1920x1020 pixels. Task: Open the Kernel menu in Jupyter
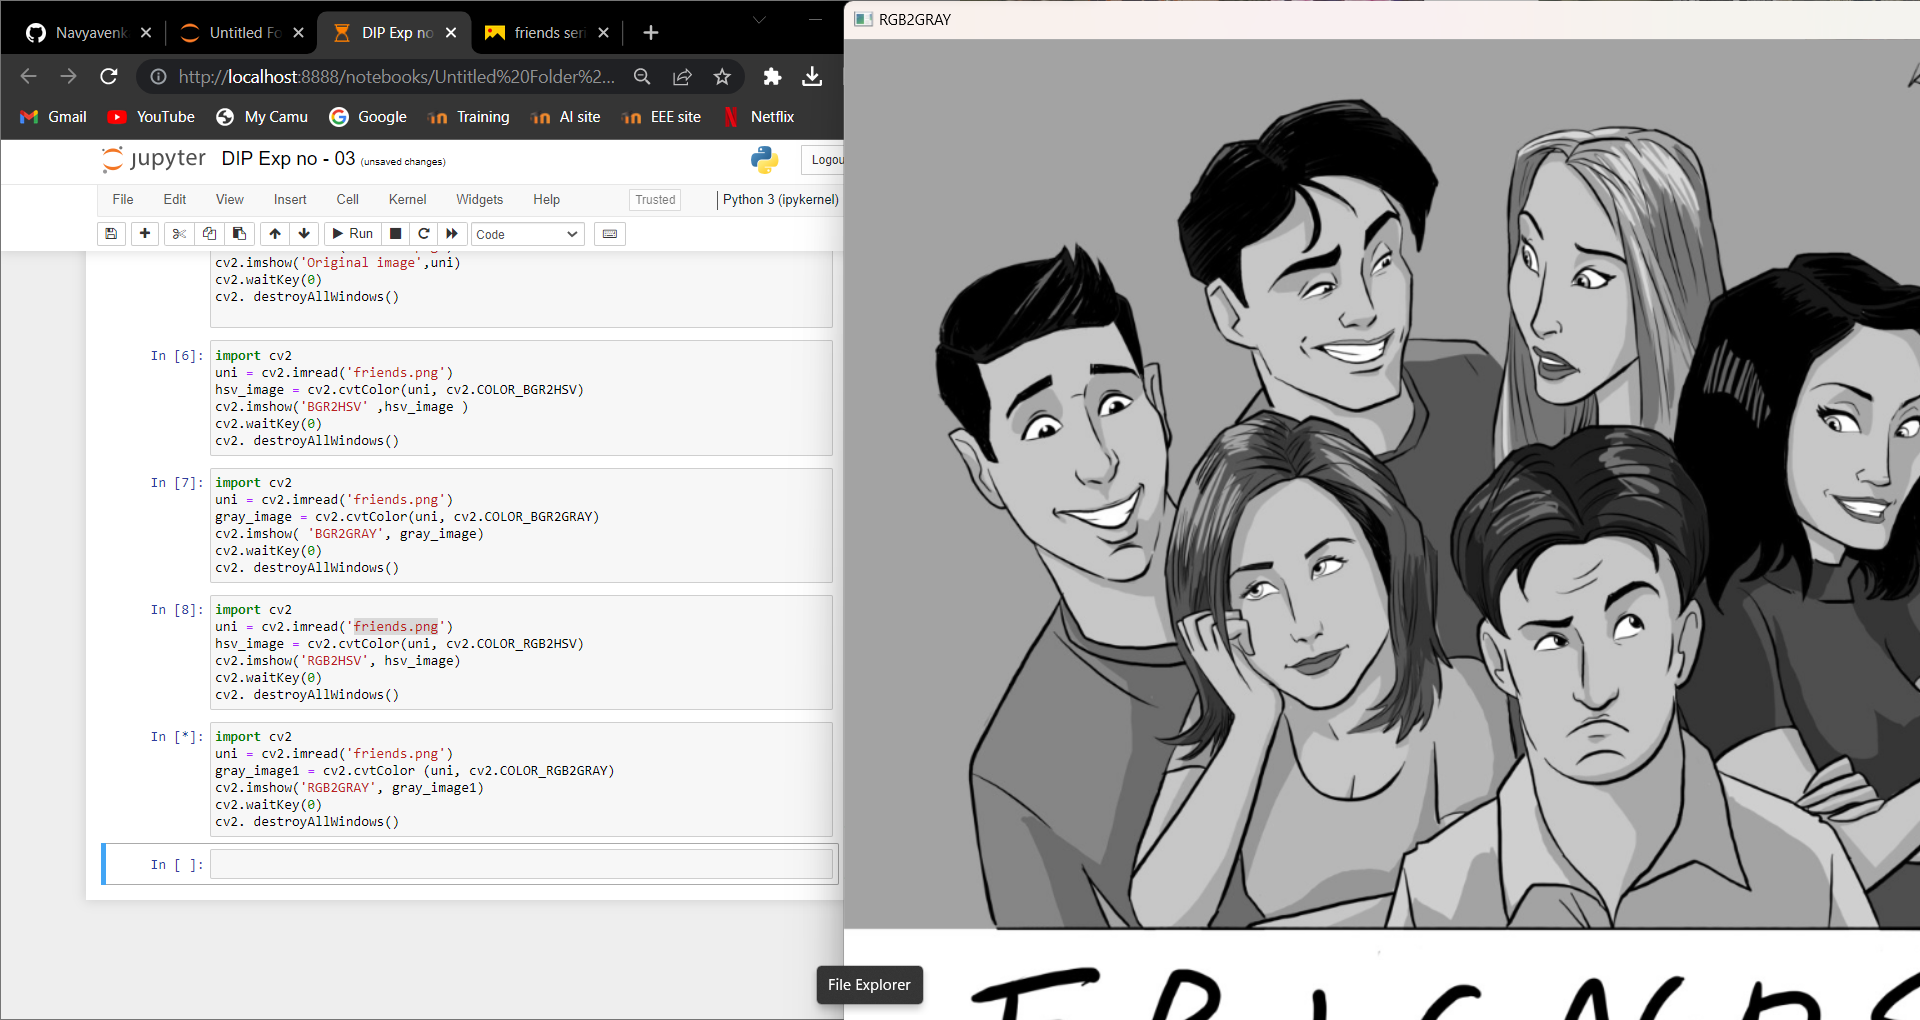click(x=408, y=200)
